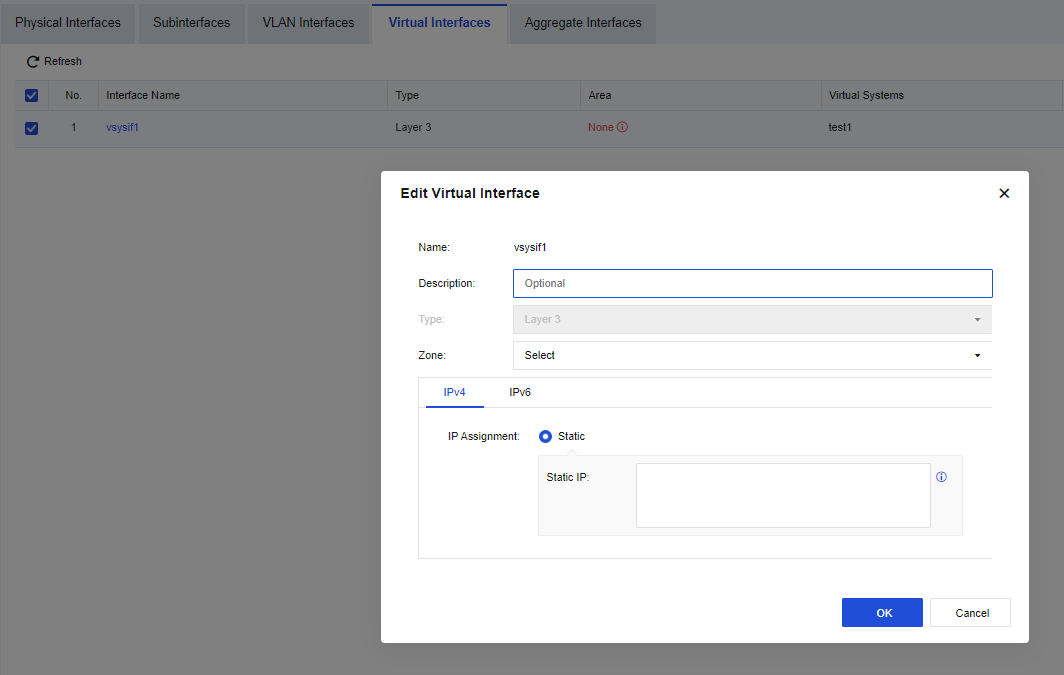Click the warning icon next to None

pyautogui.click(x=622, y=128)
